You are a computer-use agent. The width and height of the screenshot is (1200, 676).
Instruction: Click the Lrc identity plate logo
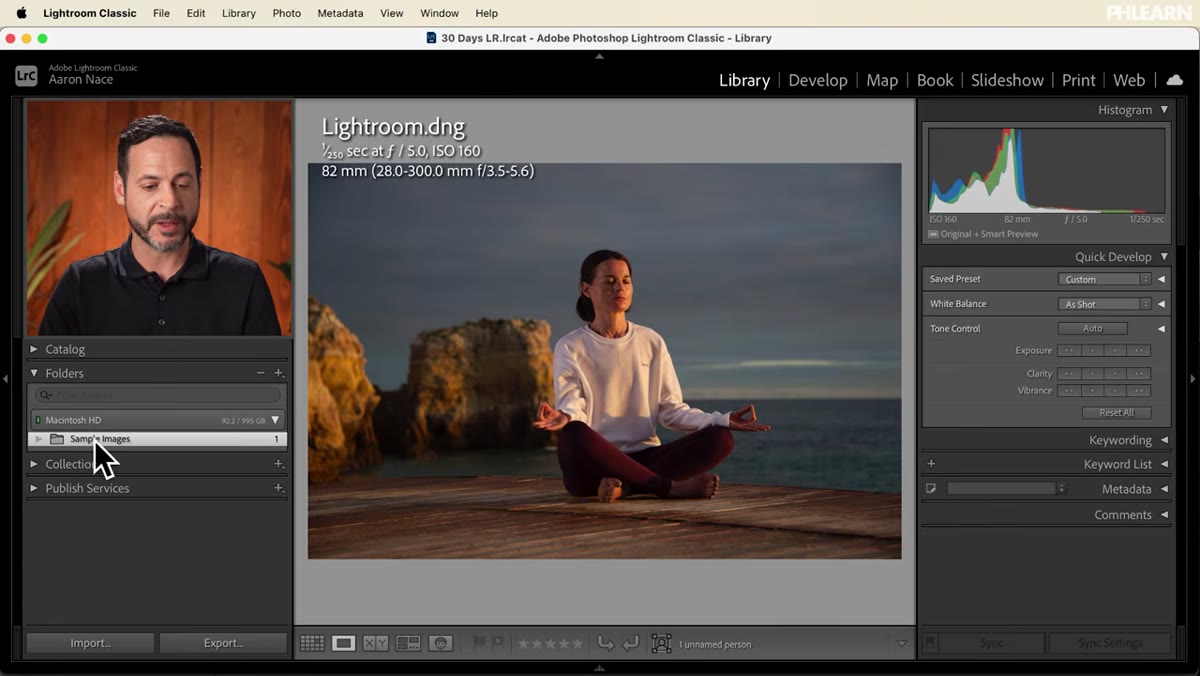27,74
